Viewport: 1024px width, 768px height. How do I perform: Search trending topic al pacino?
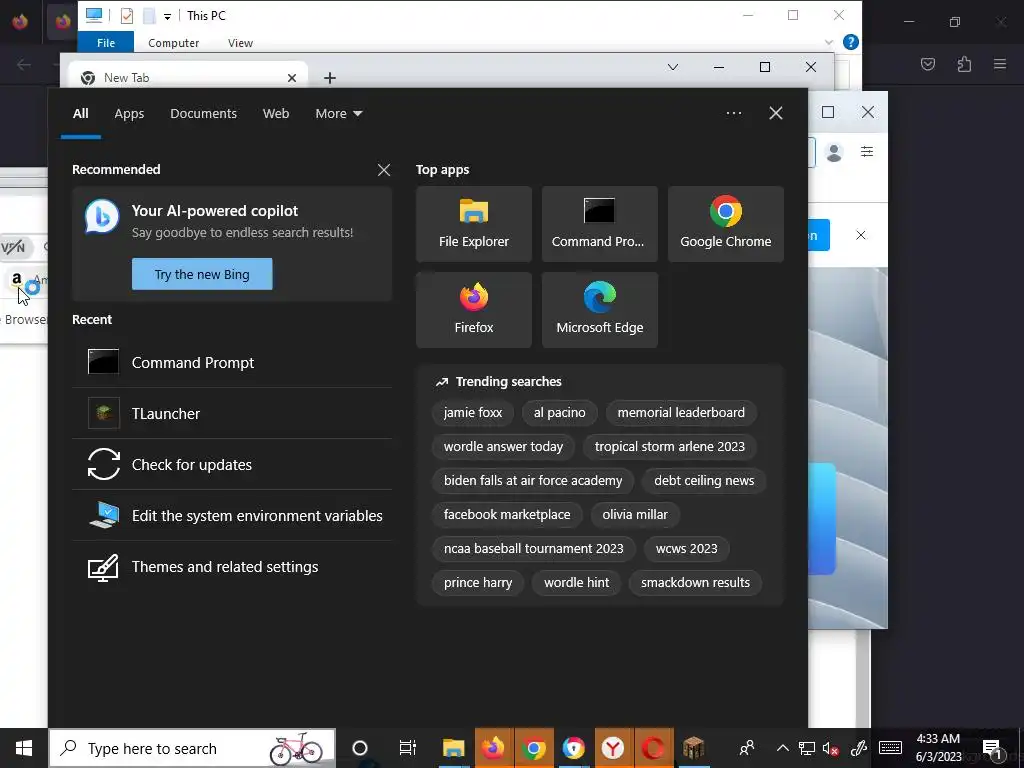coord(560,413)
